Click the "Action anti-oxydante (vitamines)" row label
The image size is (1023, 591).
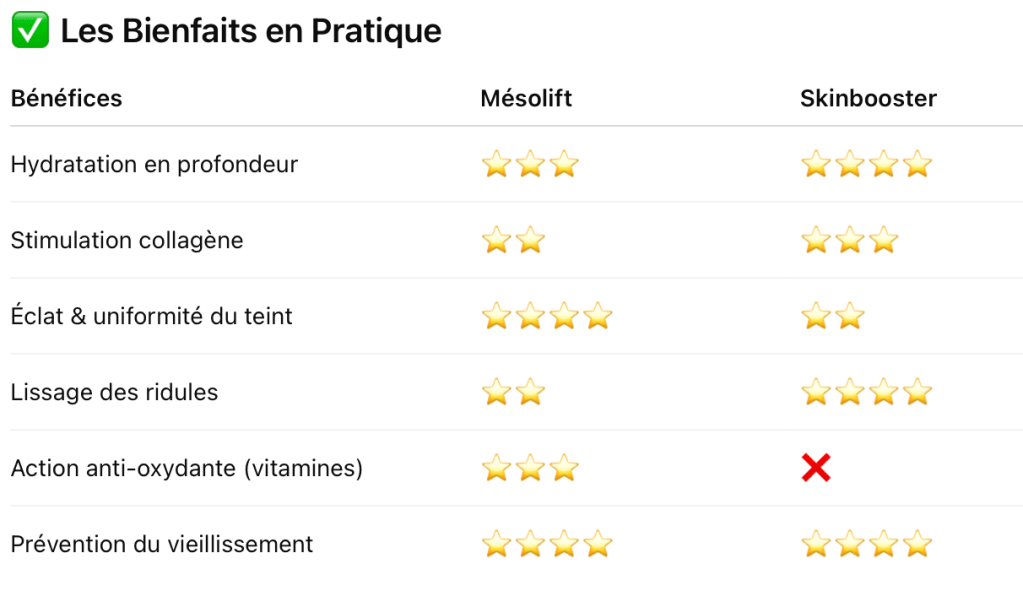pos(186,467)
